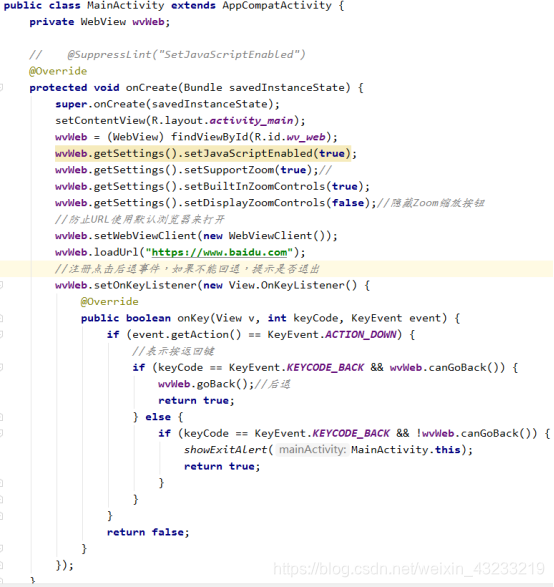
Task: Click MainActivity.this argument
Action: coord(405,450)
